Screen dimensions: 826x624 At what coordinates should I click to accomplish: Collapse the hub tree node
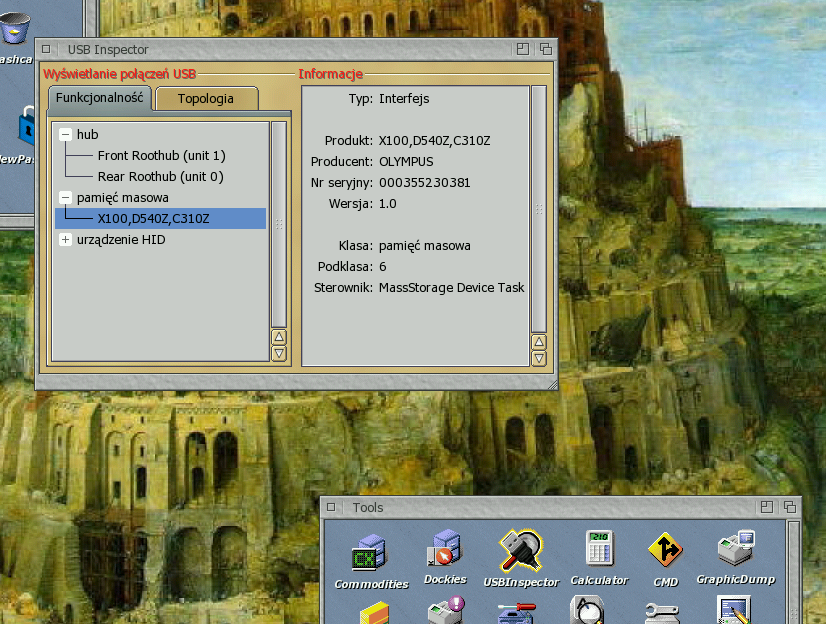65,135
